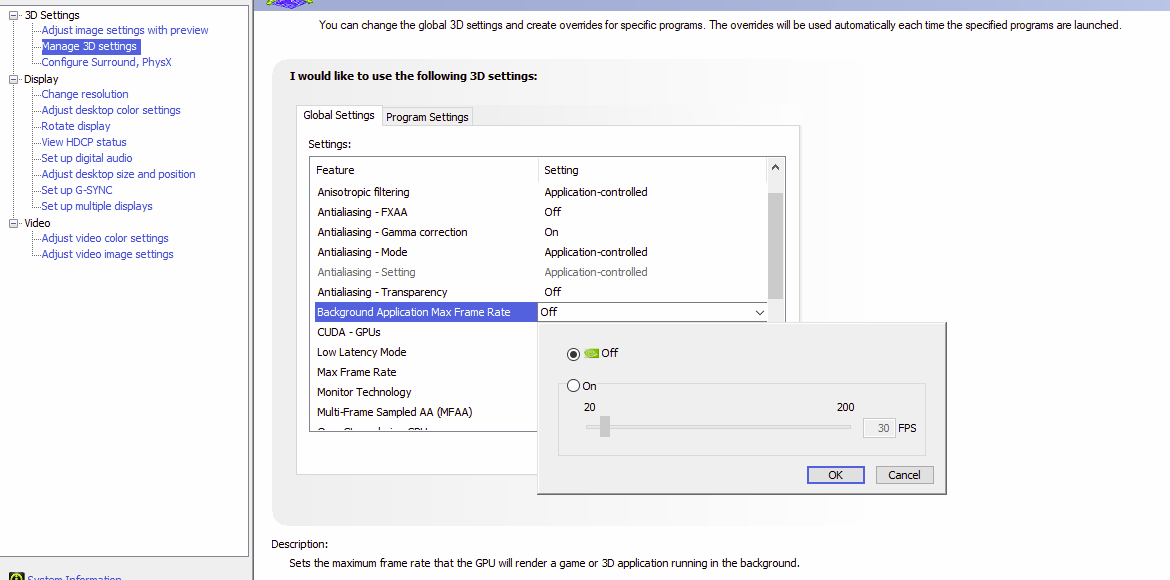Screen dimensions: 1170x580
Task: Select the CUDA - GPUs row
Action: tap(424, 332)
